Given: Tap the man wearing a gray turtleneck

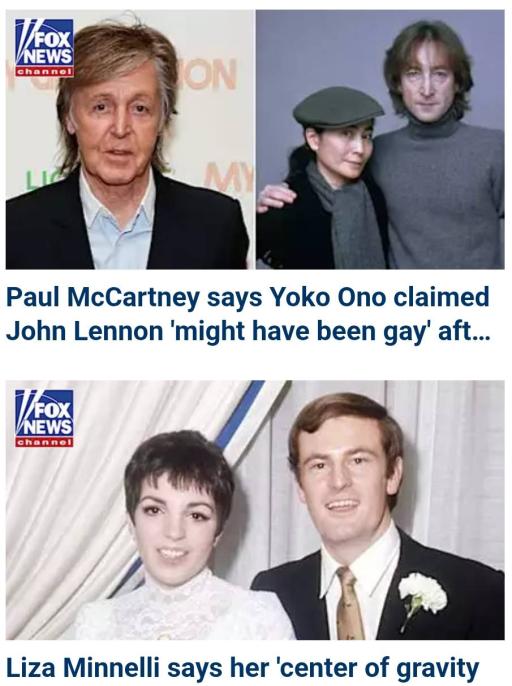Looking at the screenshot, I should coord(433,144).
